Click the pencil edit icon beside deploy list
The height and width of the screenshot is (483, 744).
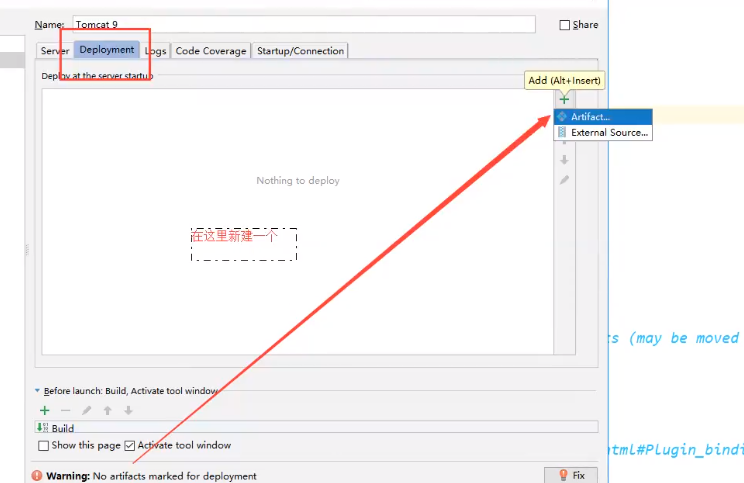pyautogui.click(x=564, y=180)
